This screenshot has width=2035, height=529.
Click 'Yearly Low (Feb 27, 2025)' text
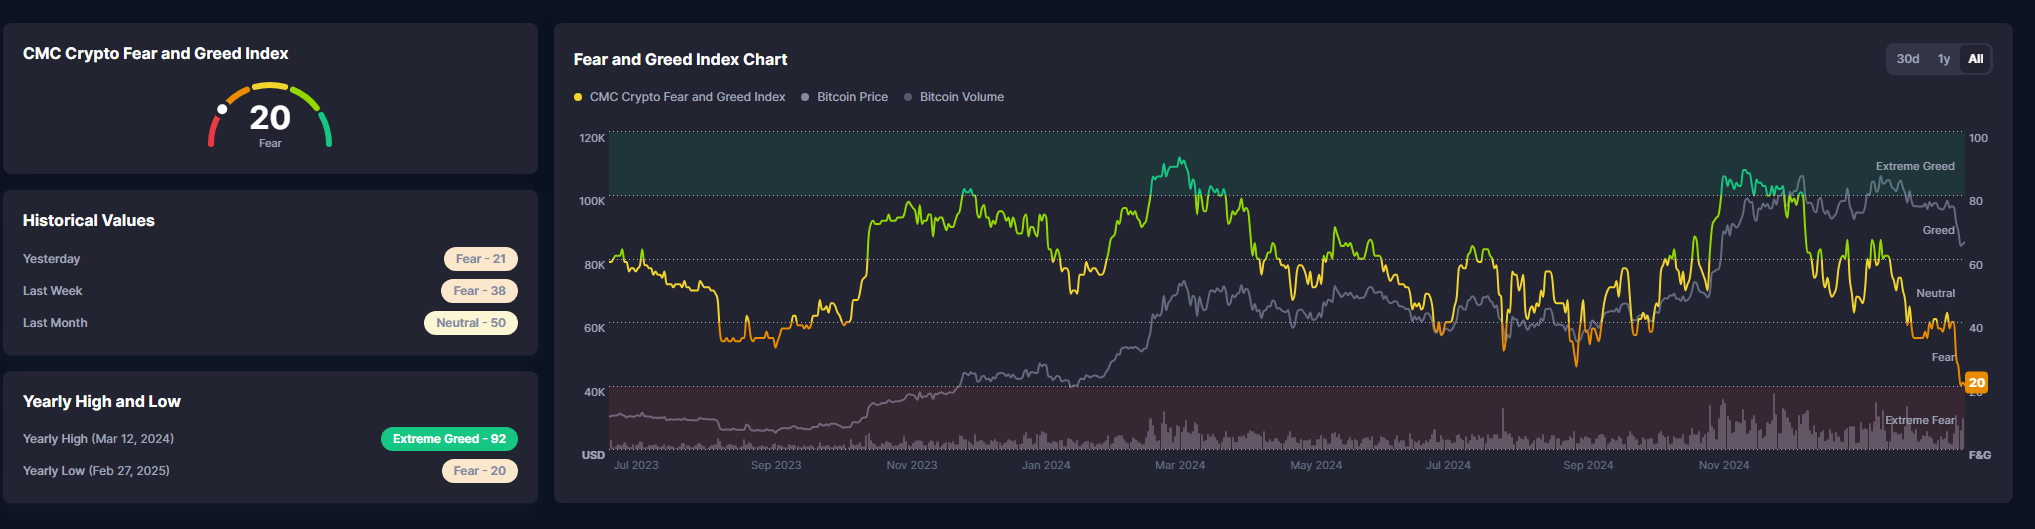click(x=96, y=471)
